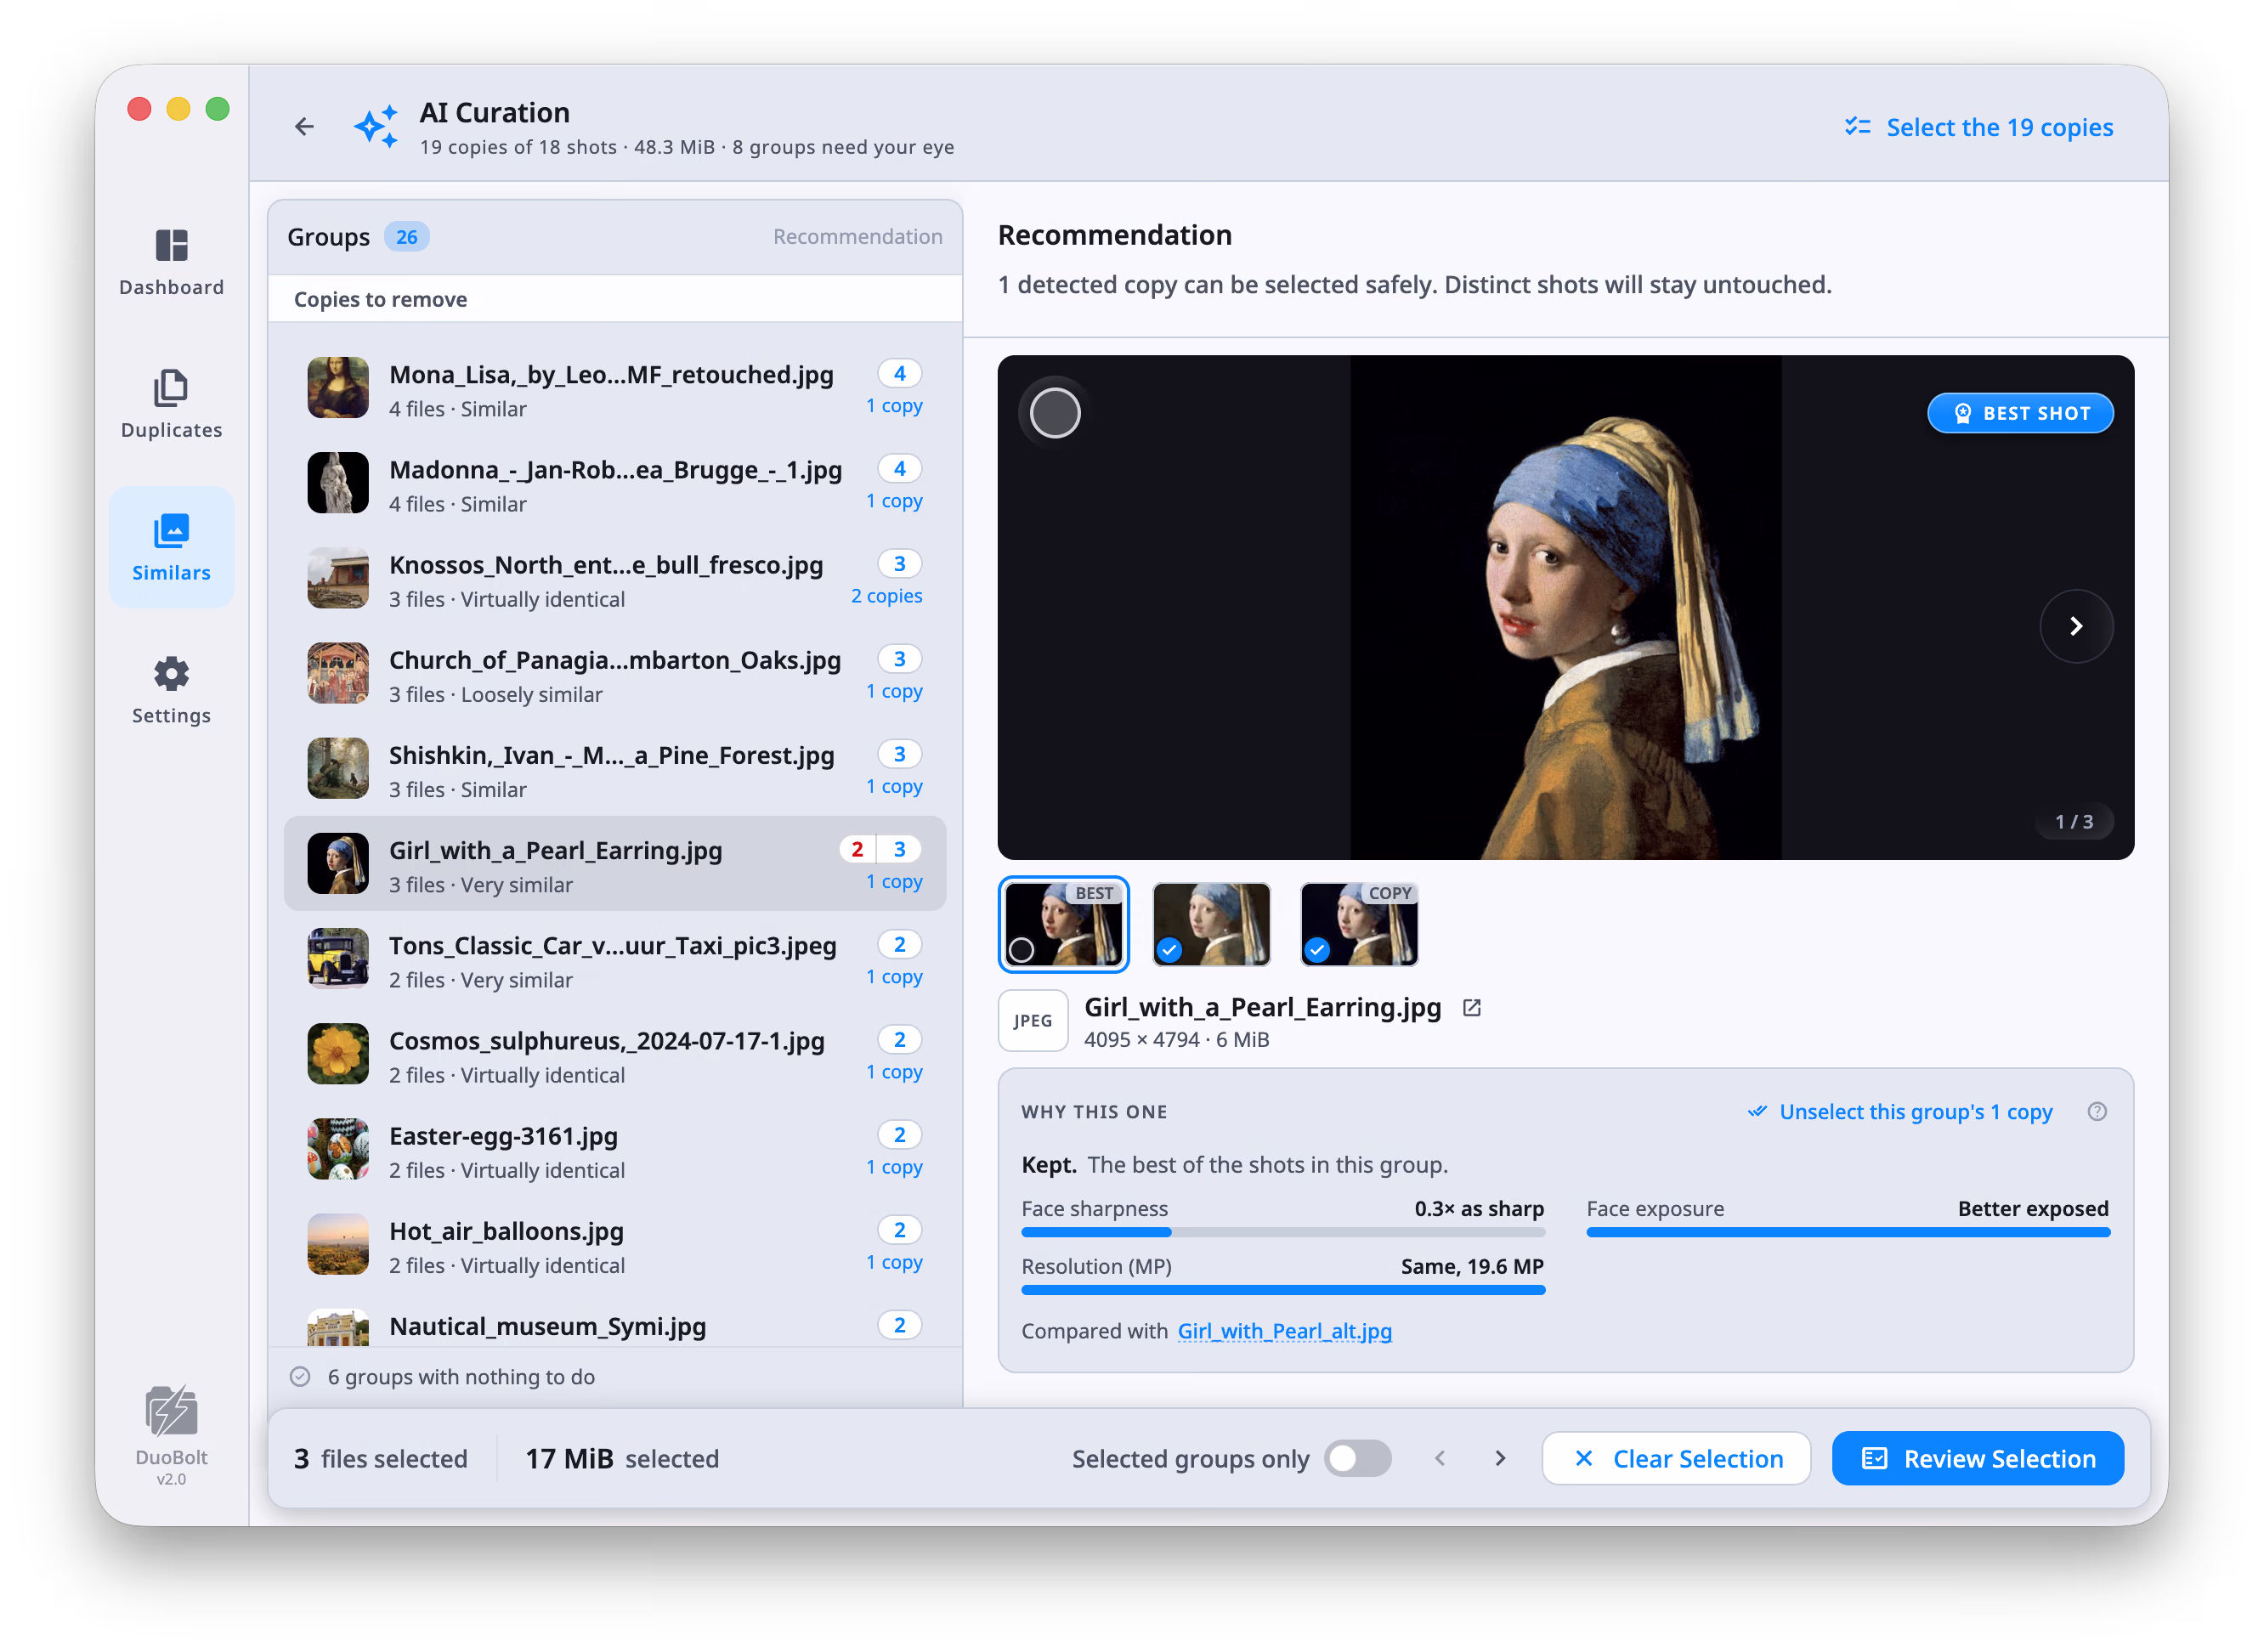Click Clear Selection
2264x1652 pixels.
tap(1676, 1458)
